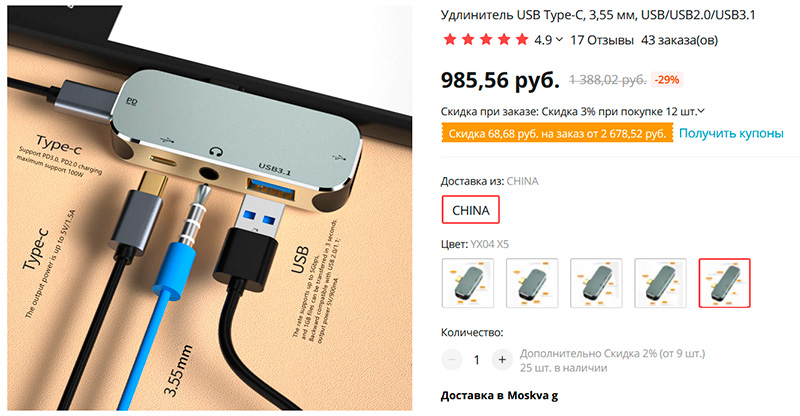Decrease quantity with the minus button
This screenshot has height=416, width=800.
click(x=452, y=360)
